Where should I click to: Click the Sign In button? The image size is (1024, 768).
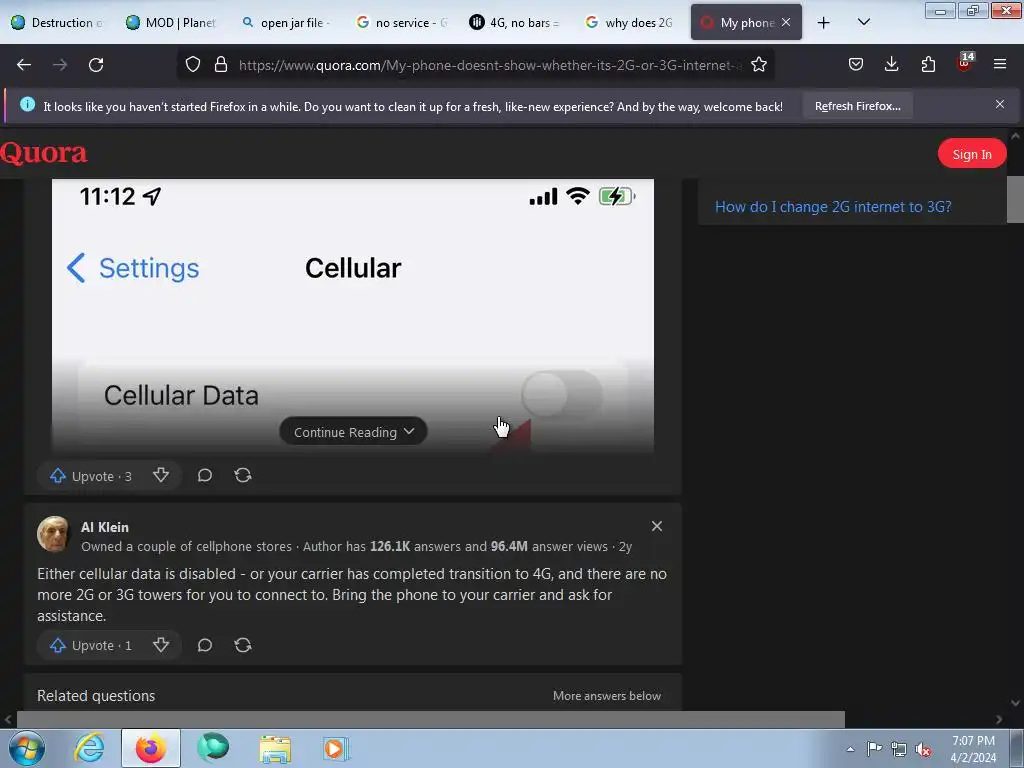972,154
